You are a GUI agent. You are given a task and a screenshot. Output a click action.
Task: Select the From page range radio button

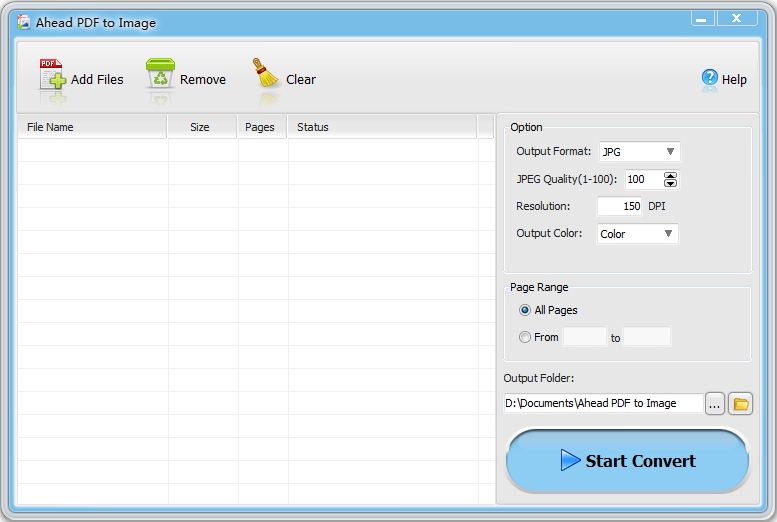tap(525, 337)
